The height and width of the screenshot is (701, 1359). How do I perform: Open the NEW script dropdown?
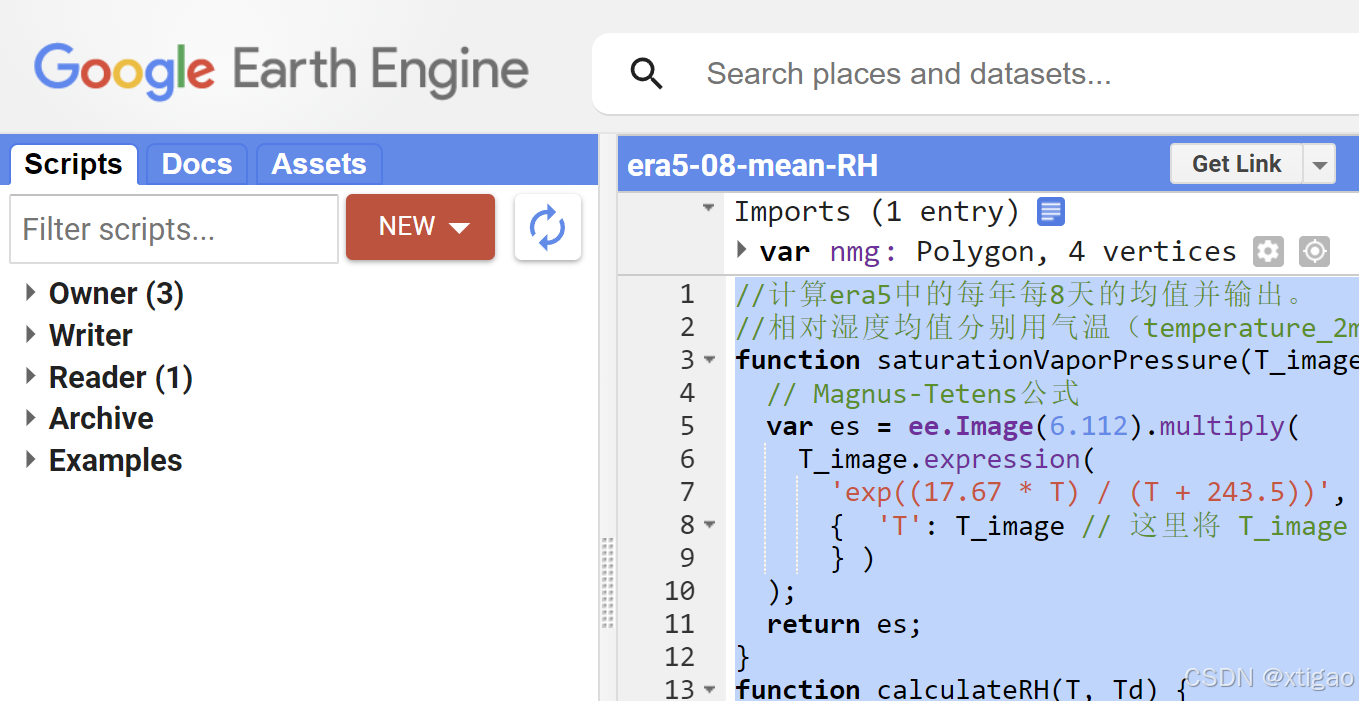click(421, 227)
